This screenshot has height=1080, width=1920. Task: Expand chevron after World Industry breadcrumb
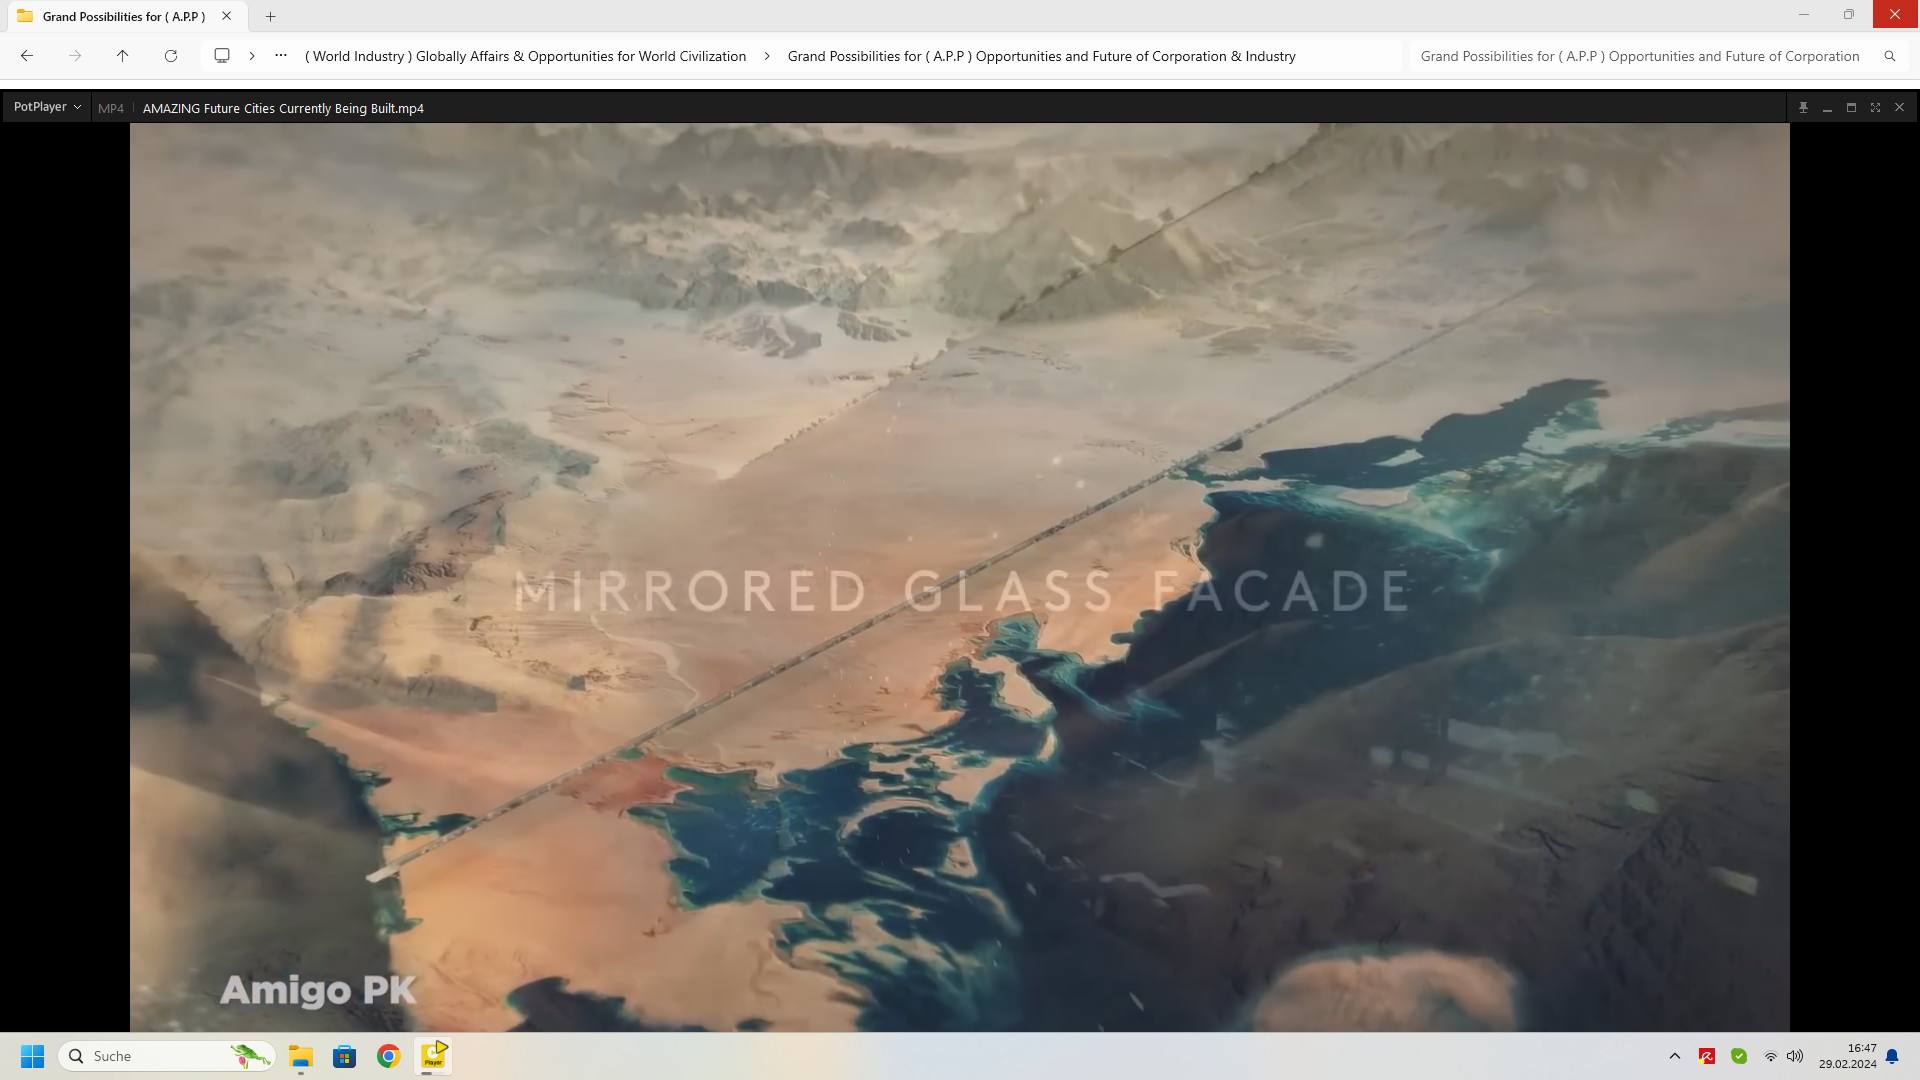(767, 56)
